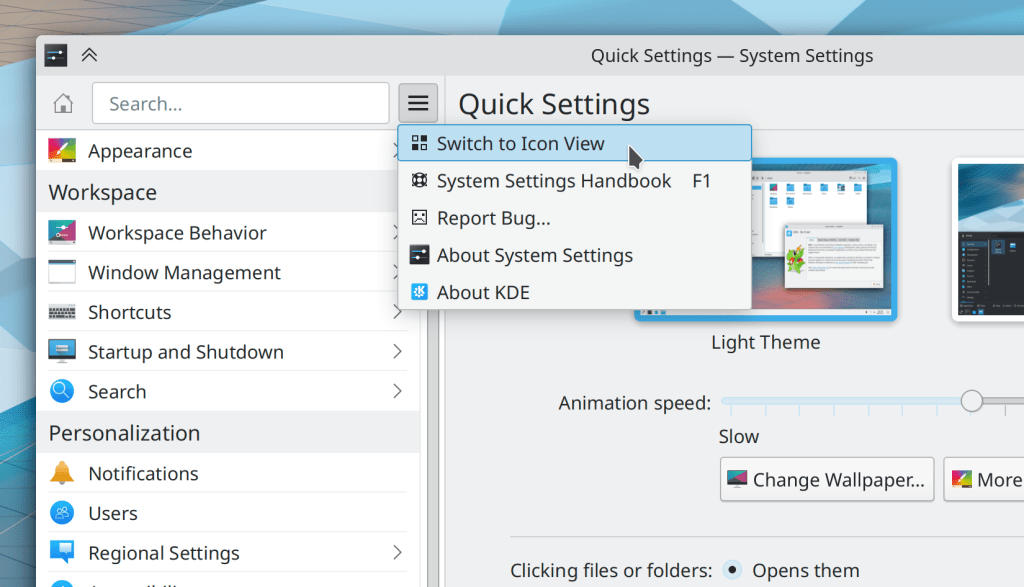Screen dimensions: 1024x587
Task: Click the Home icon beside search
Action: point(63,104)
